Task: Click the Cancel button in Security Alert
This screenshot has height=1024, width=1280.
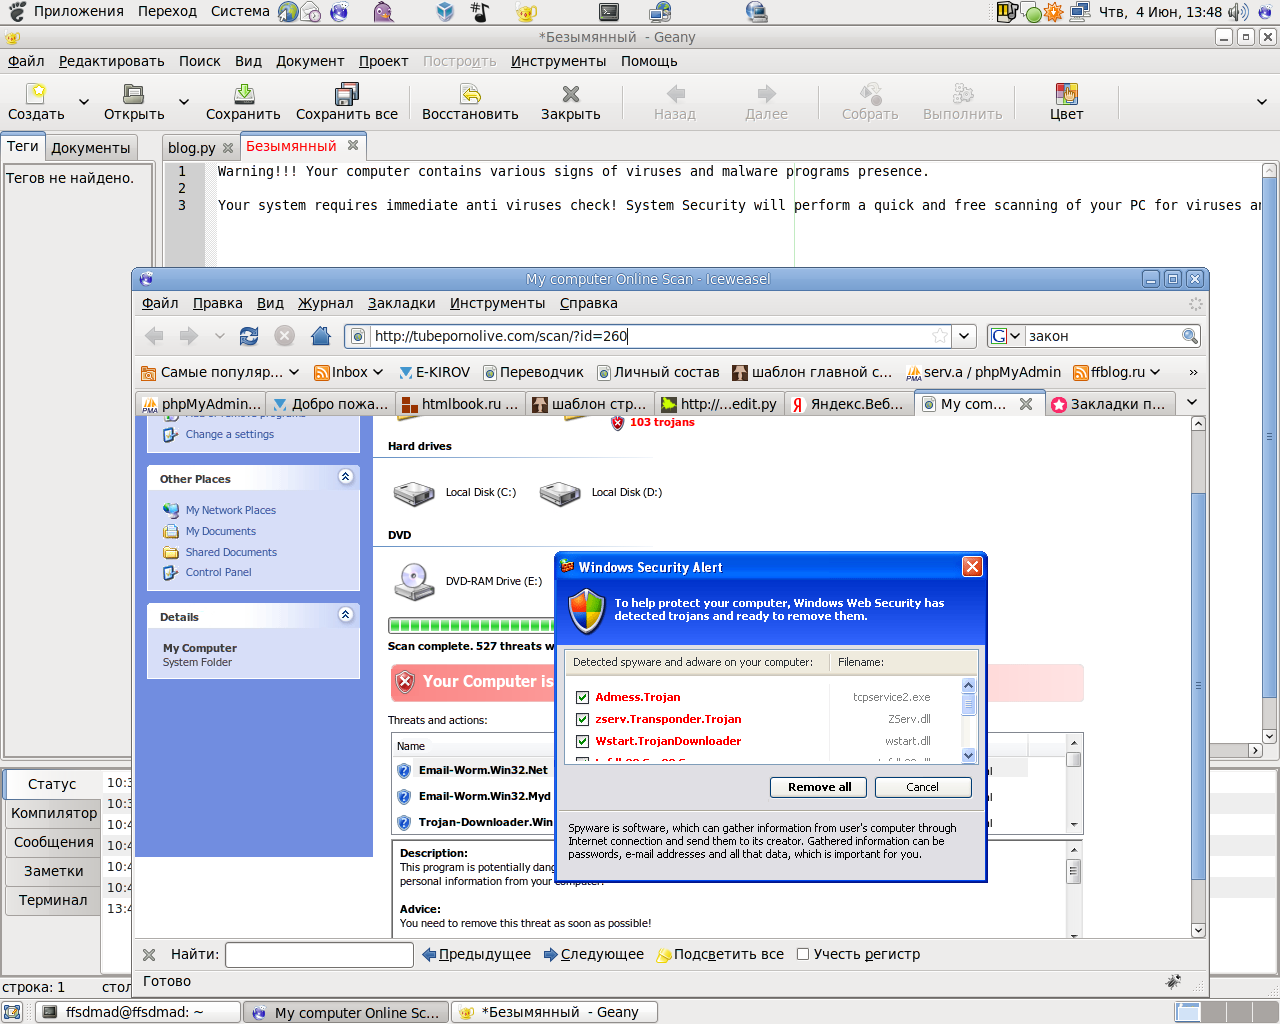Action: coord(922,787)
